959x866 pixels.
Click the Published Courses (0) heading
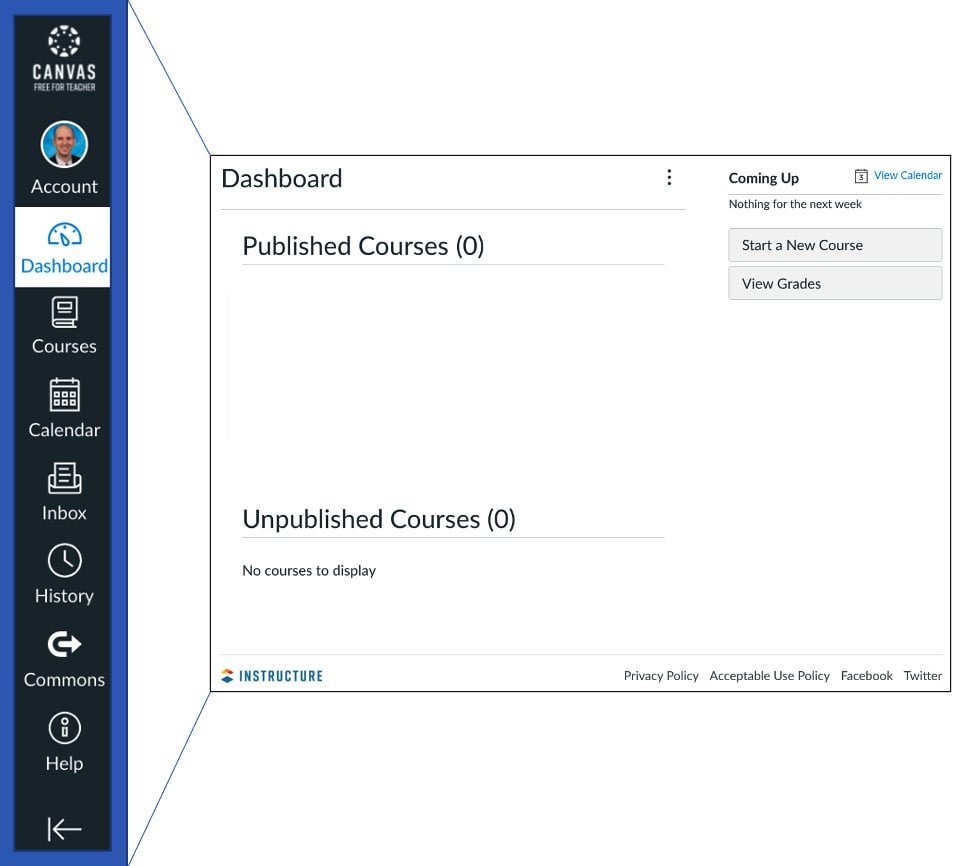pos(363,246)
